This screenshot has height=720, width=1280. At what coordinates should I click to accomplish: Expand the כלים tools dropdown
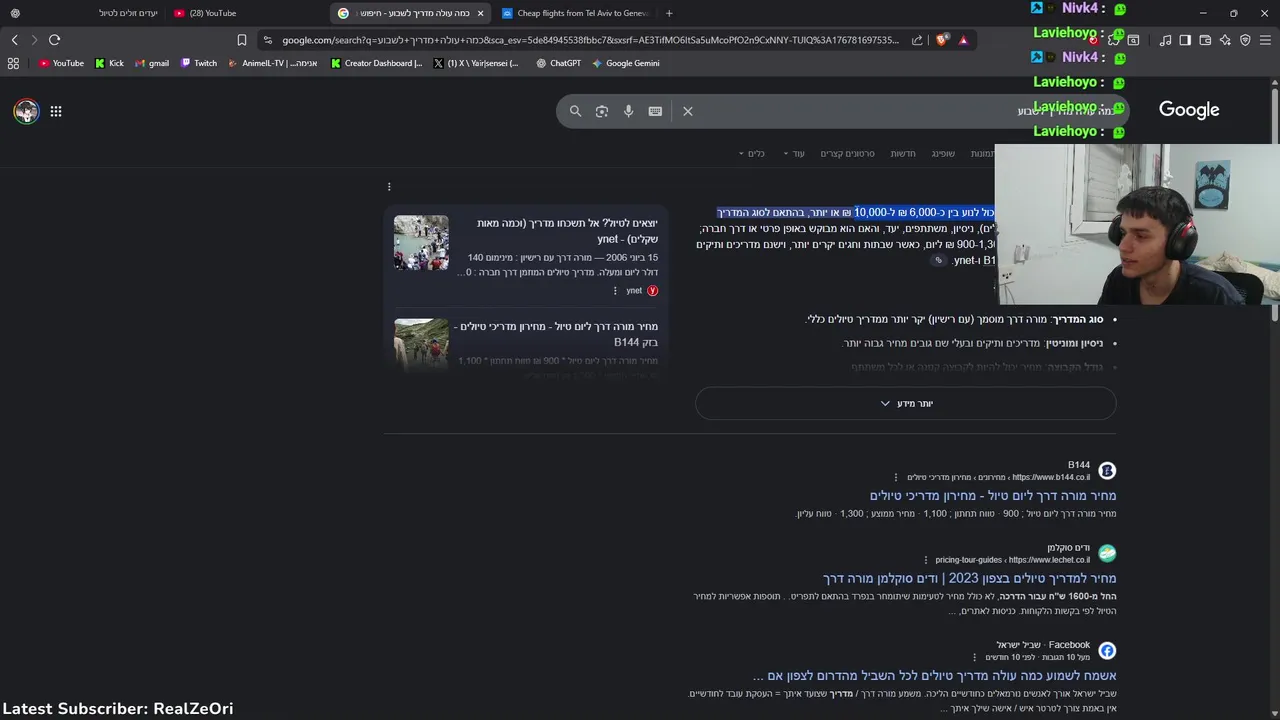point(751,153)
